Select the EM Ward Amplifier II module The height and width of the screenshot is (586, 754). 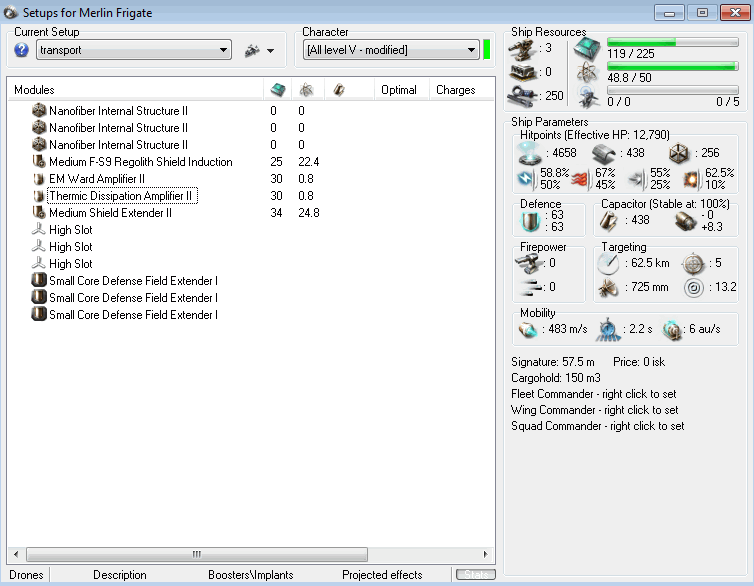pyautogui.click(x=97, y=179)
